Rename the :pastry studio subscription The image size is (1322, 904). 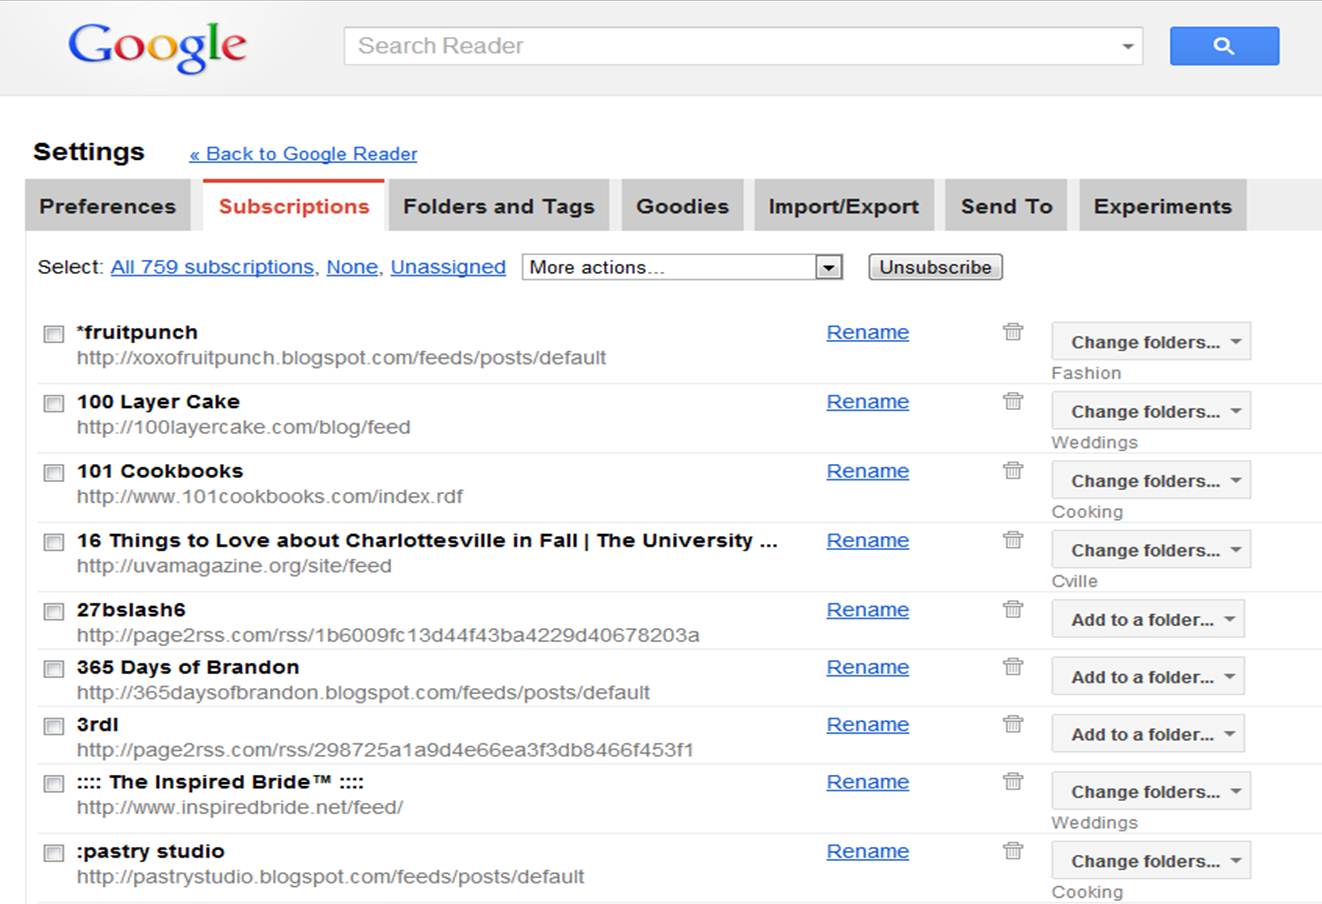[x=868, y=851]
